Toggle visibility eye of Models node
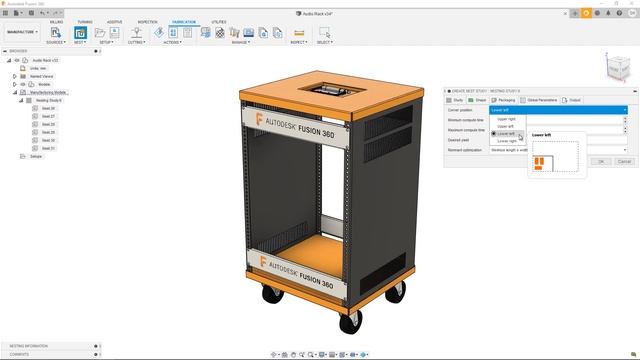The width and height of the screenshot is (640, 360). click(23, 84)
